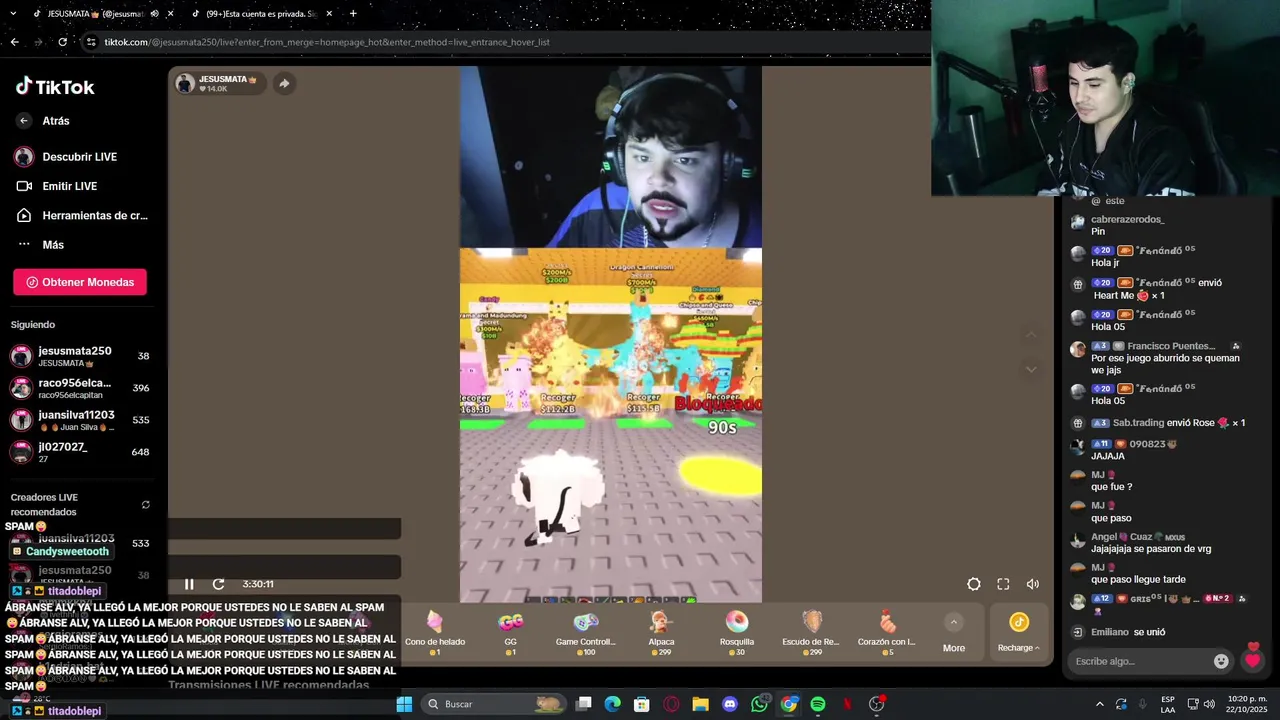Send the Game Controller gift

point(586,633)
